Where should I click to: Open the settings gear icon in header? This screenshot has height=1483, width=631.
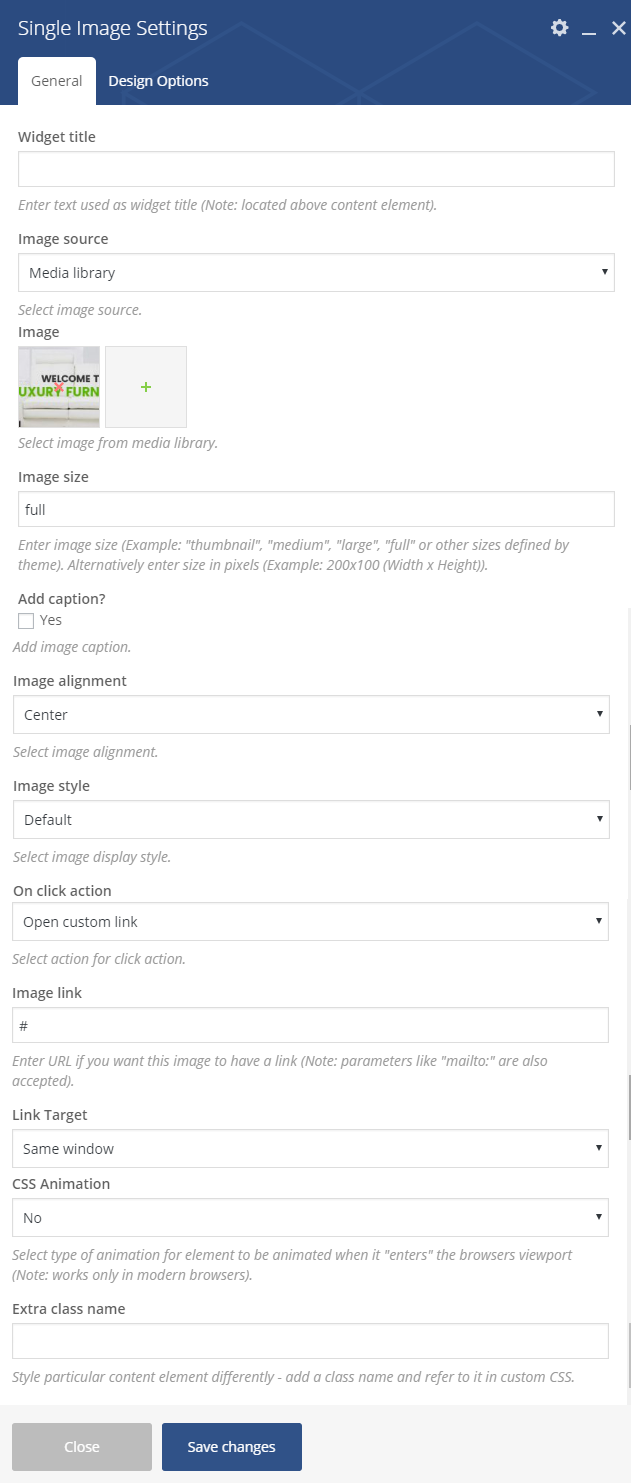coord(560,28)
